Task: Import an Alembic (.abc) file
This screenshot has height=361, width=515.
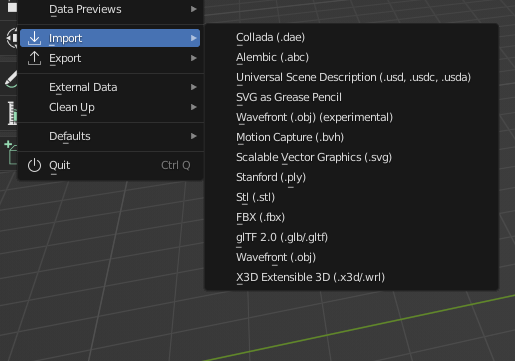Action: coord(352,57)
